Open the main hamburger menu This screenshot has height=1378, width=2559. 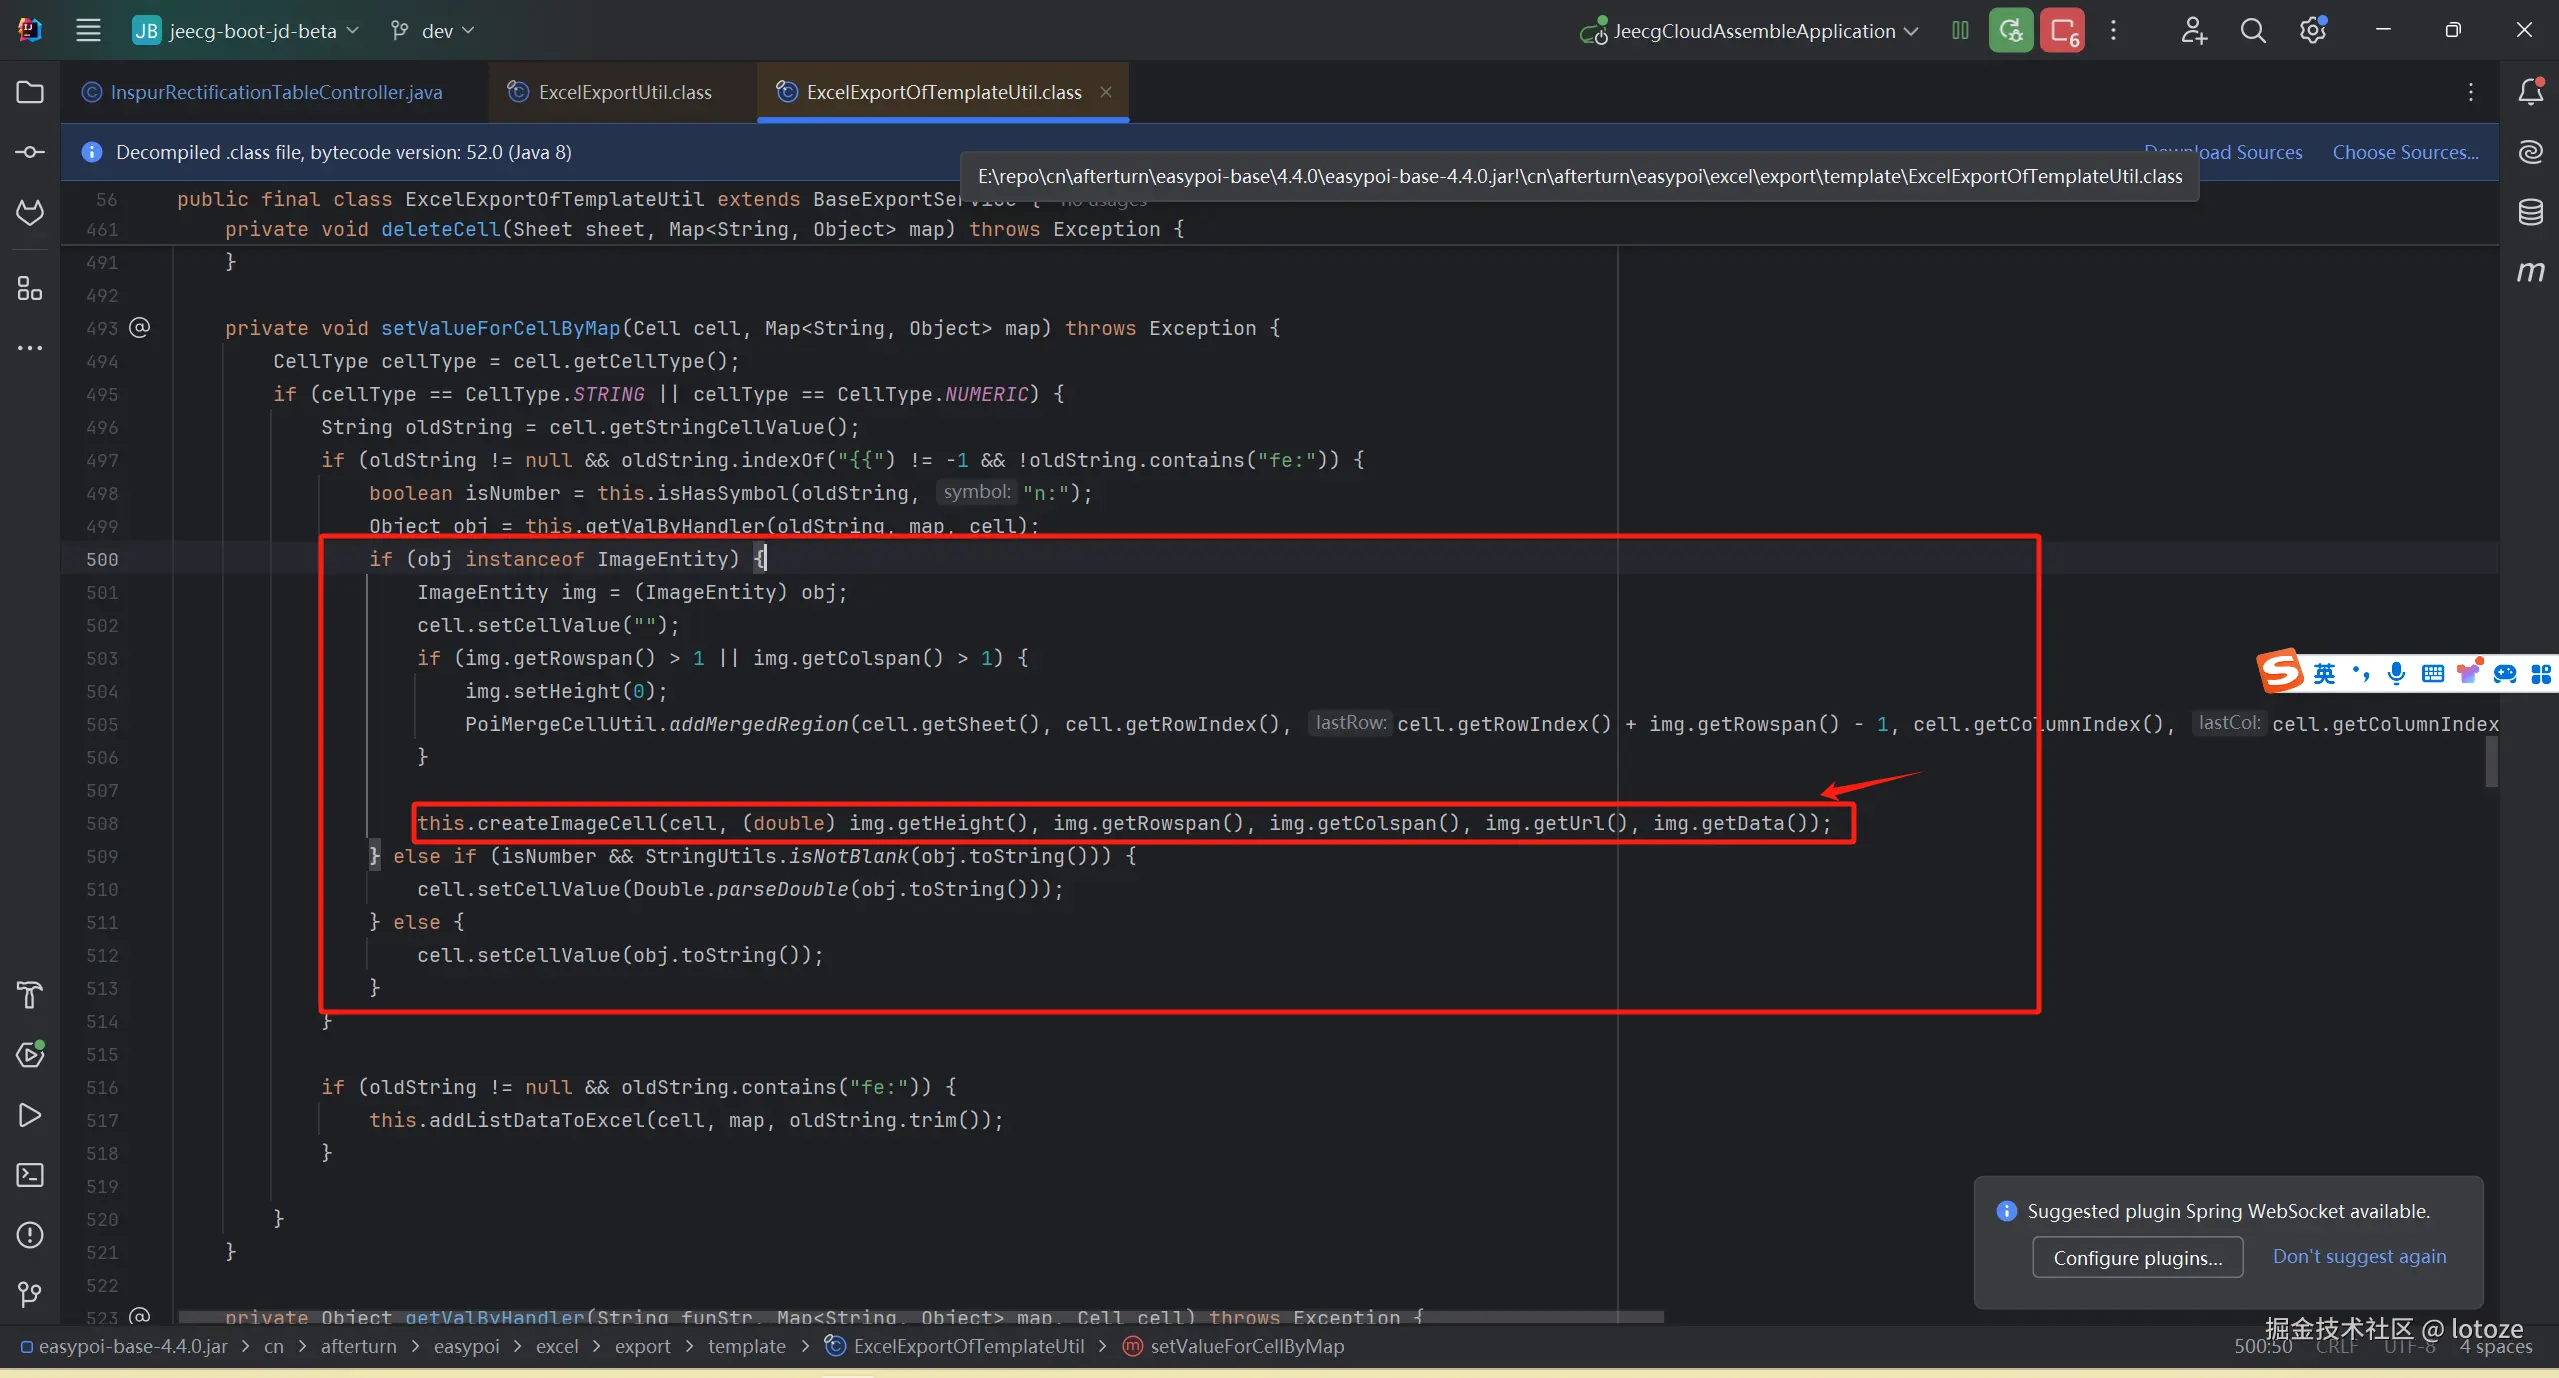pyautogui.click(x=88, y=31)
